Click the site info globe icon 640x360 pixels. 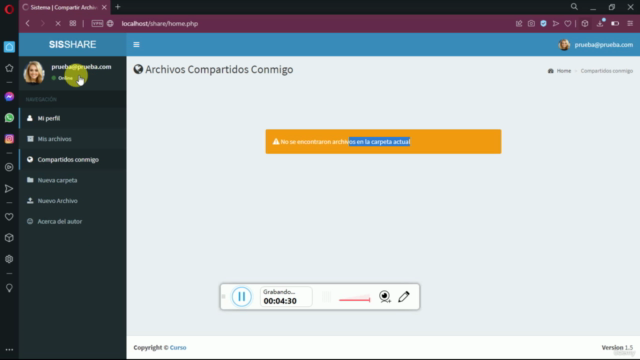tap(110, 24)
